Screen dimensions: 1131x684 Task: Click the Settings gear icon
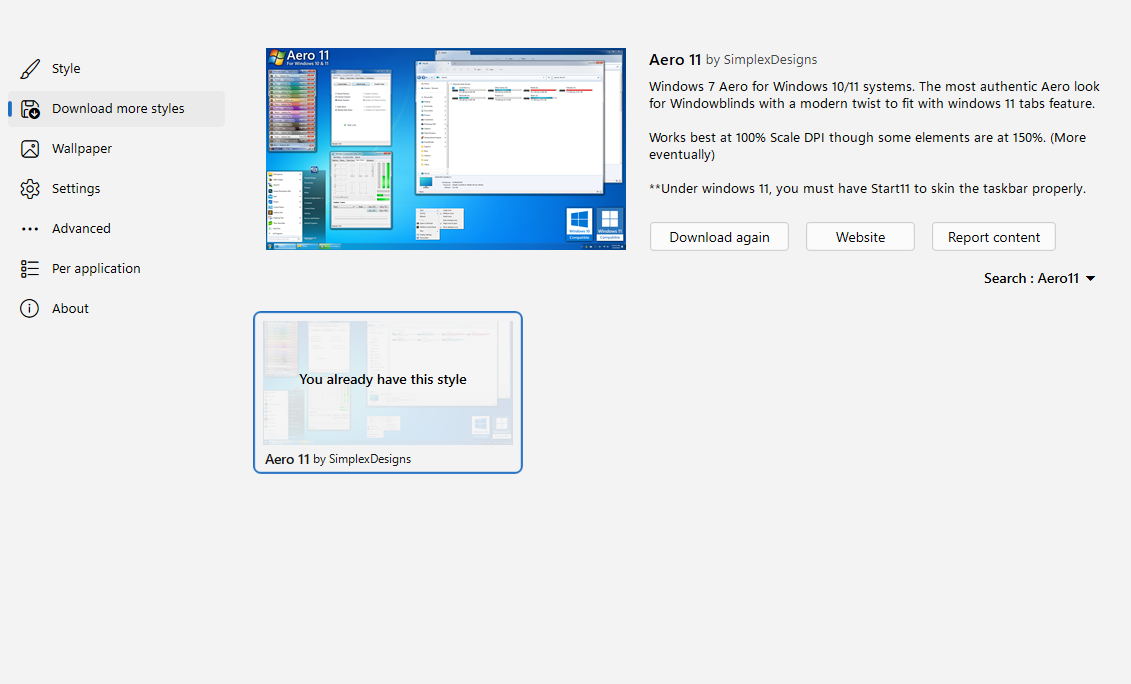(30, 189)
